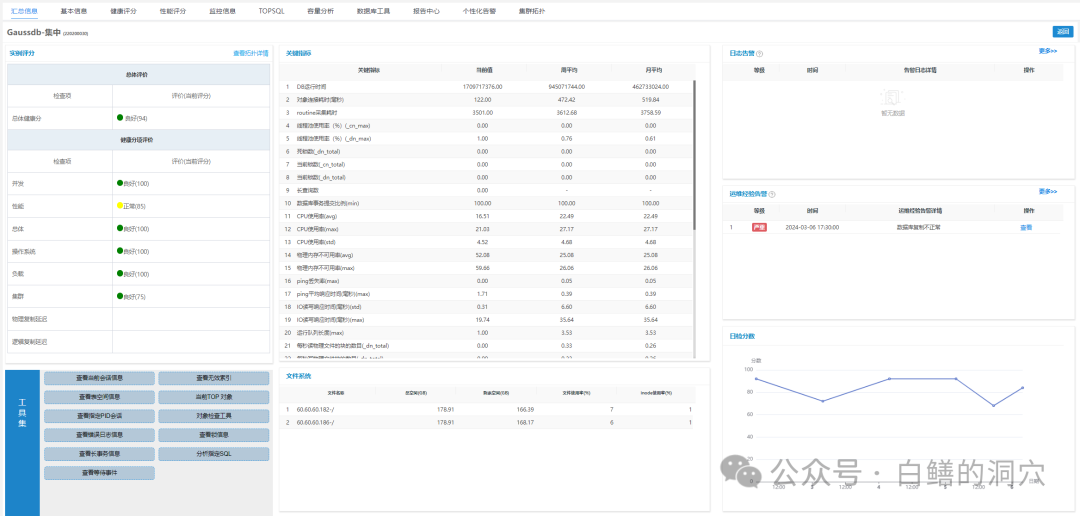Click the help icon beside 运维经验告警
The height and width of the screenshot is (516, 1080).
tap(772, 194)
